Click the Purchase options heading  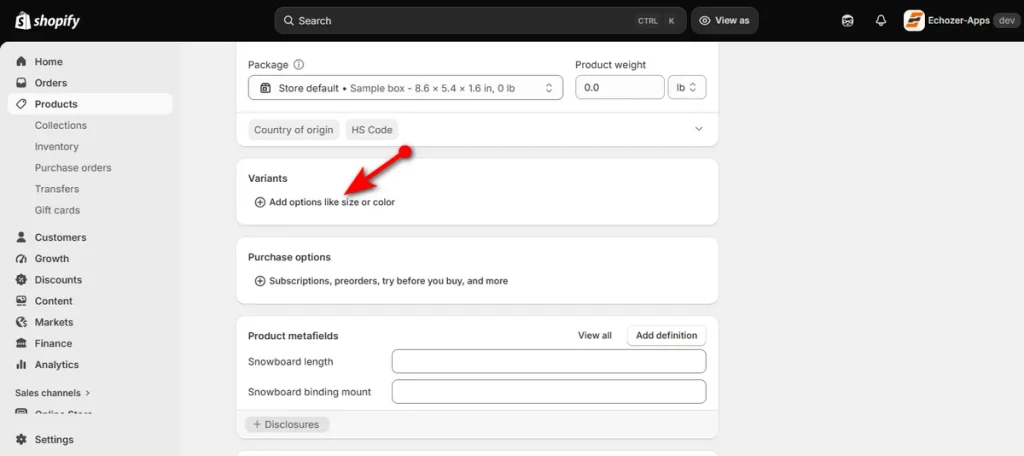tap(289, 257)
